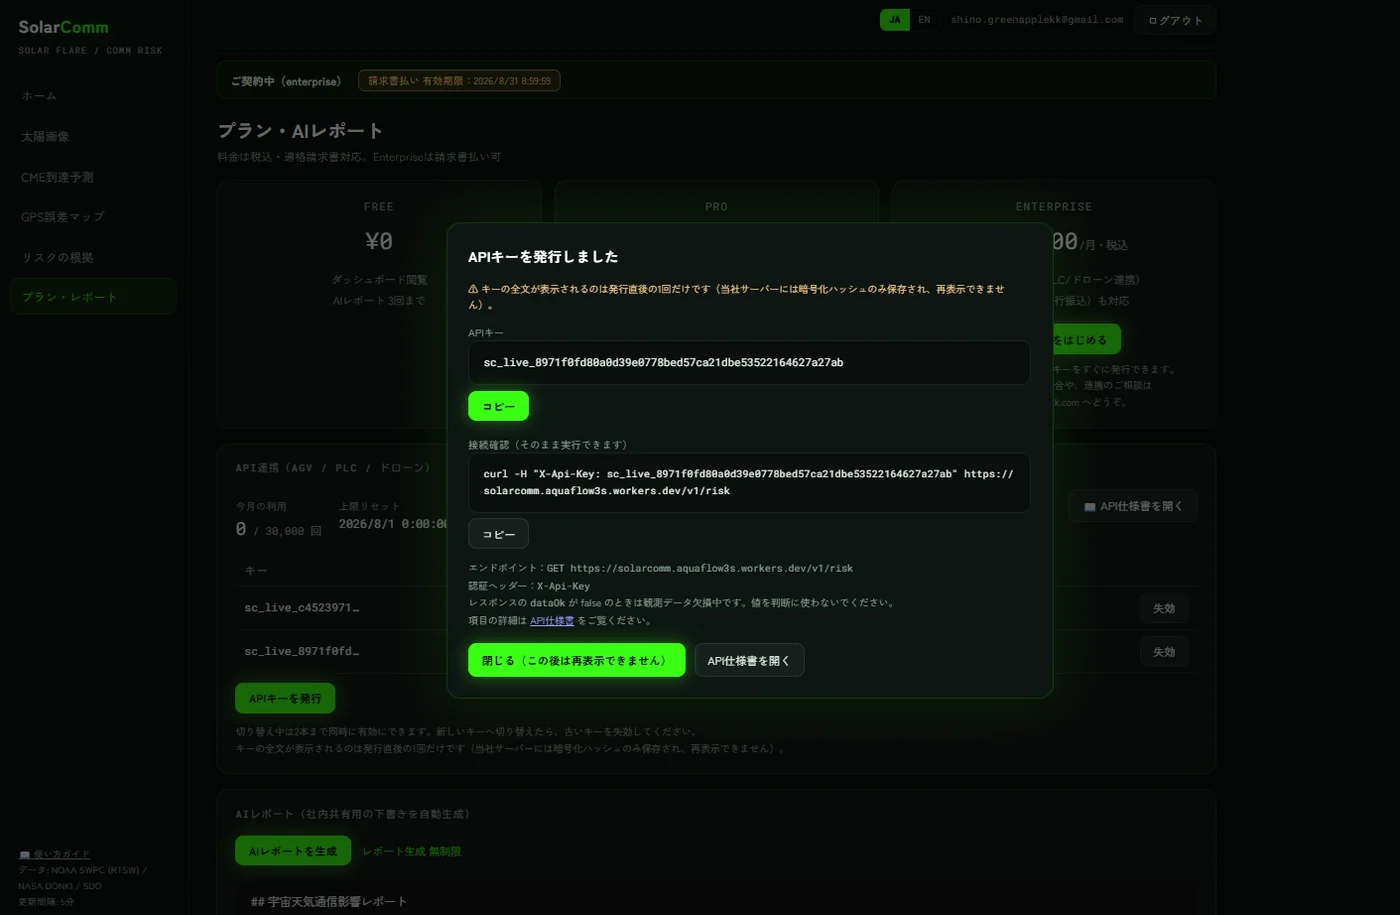Image resolution: width=1400 pixels, height=915 pixels.
Task: Click the monthly usage count 0 / 30,000
Action: tap(278, 530)
